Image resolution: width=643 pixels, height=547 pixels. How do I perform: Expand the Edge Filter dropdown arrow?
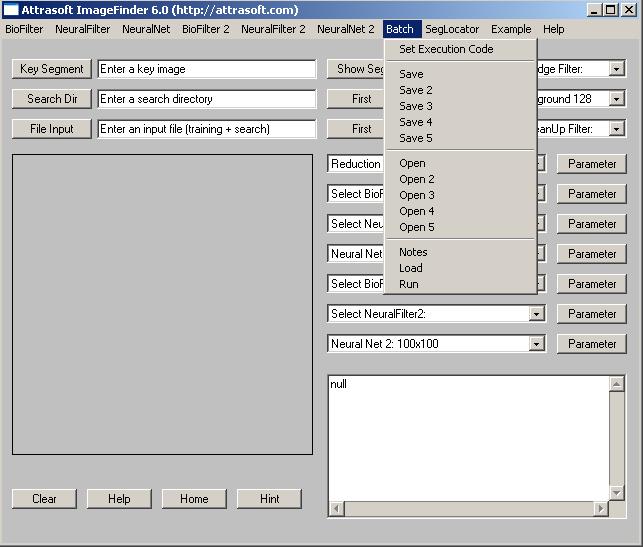[617, 69]
